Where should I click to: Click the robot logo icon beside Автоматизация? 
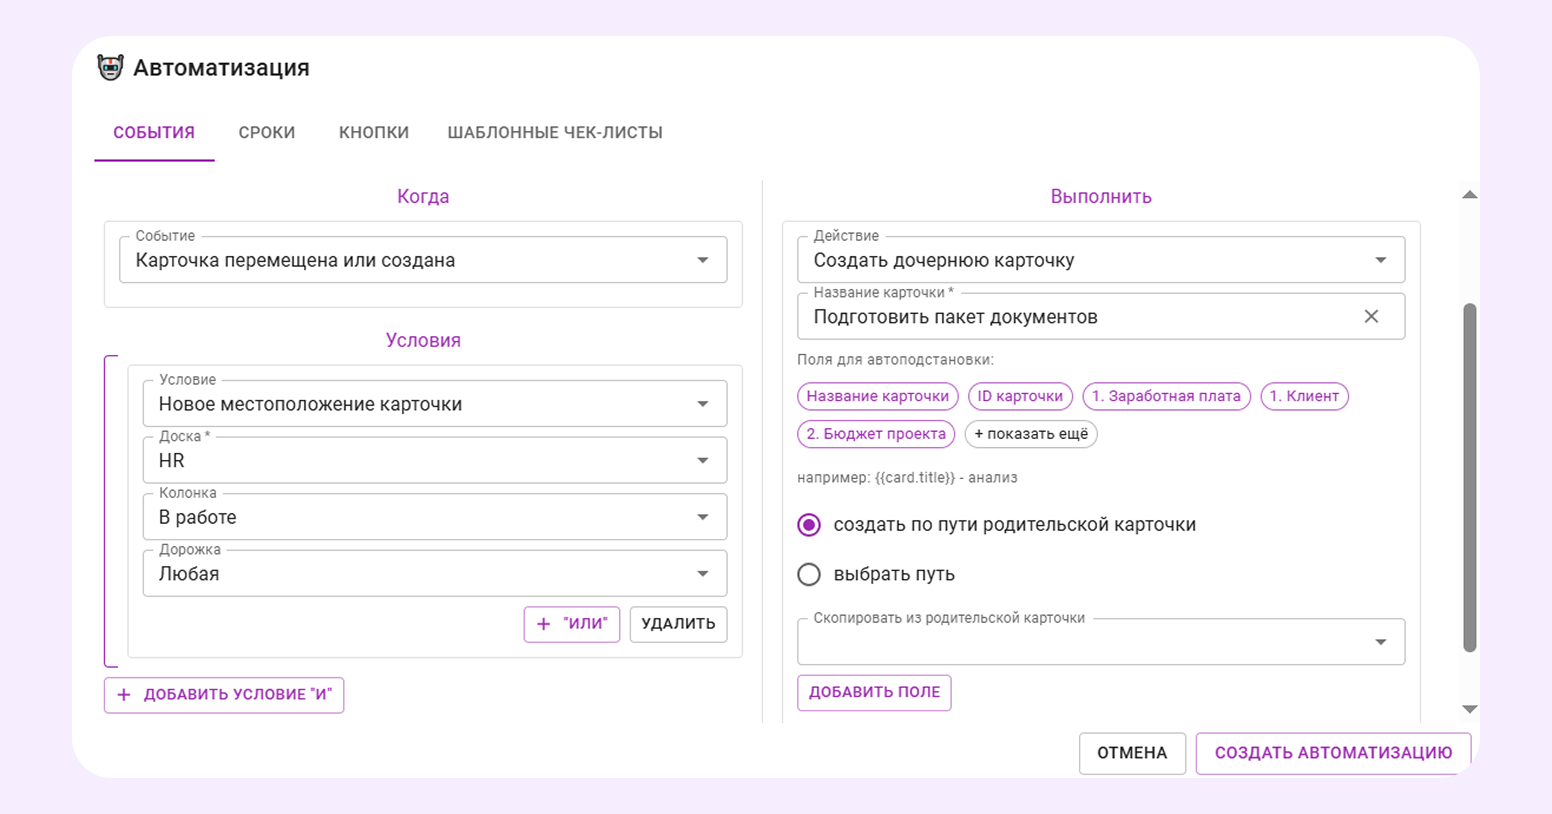110,68
